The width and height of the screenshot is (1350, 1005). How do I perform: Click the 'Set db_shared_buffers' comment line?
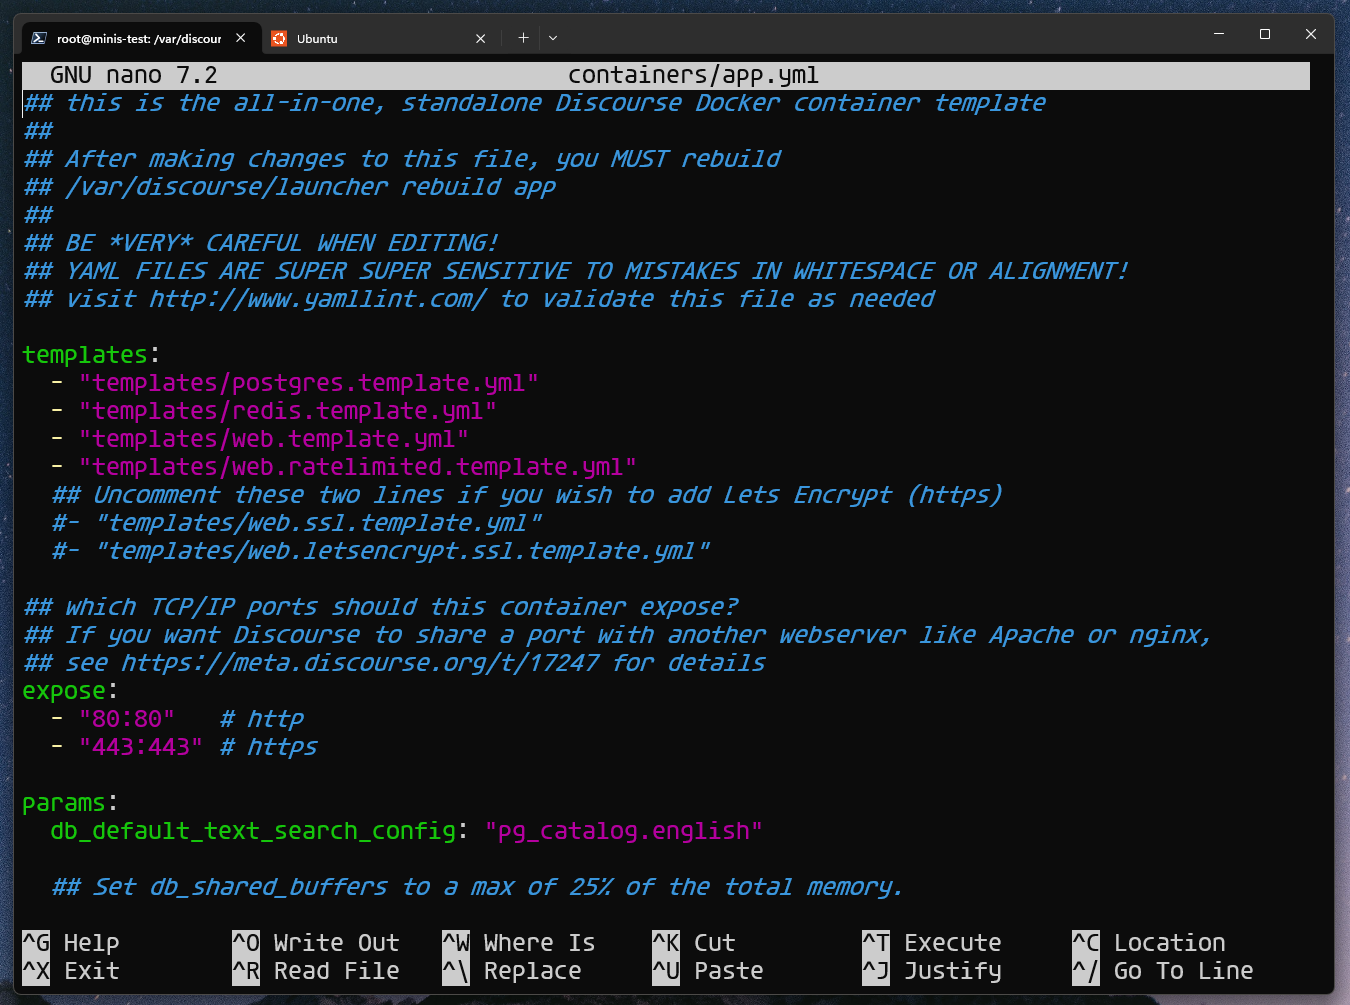pos(478,887)
